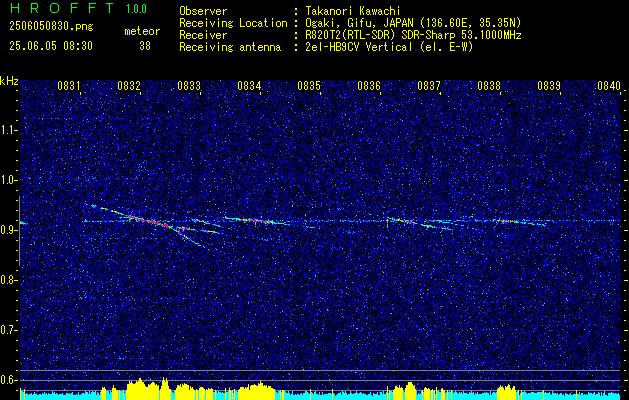
Task: Click the 0835 time marker
Action: point(309,86)
